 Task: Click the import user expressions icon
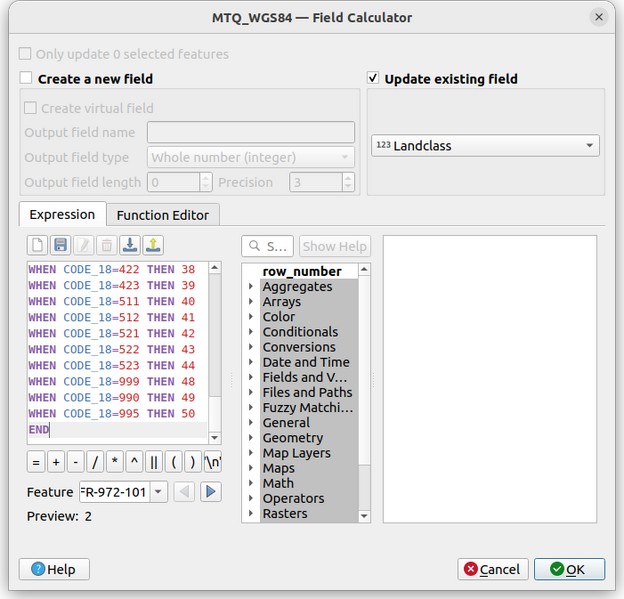coord(130,245)
